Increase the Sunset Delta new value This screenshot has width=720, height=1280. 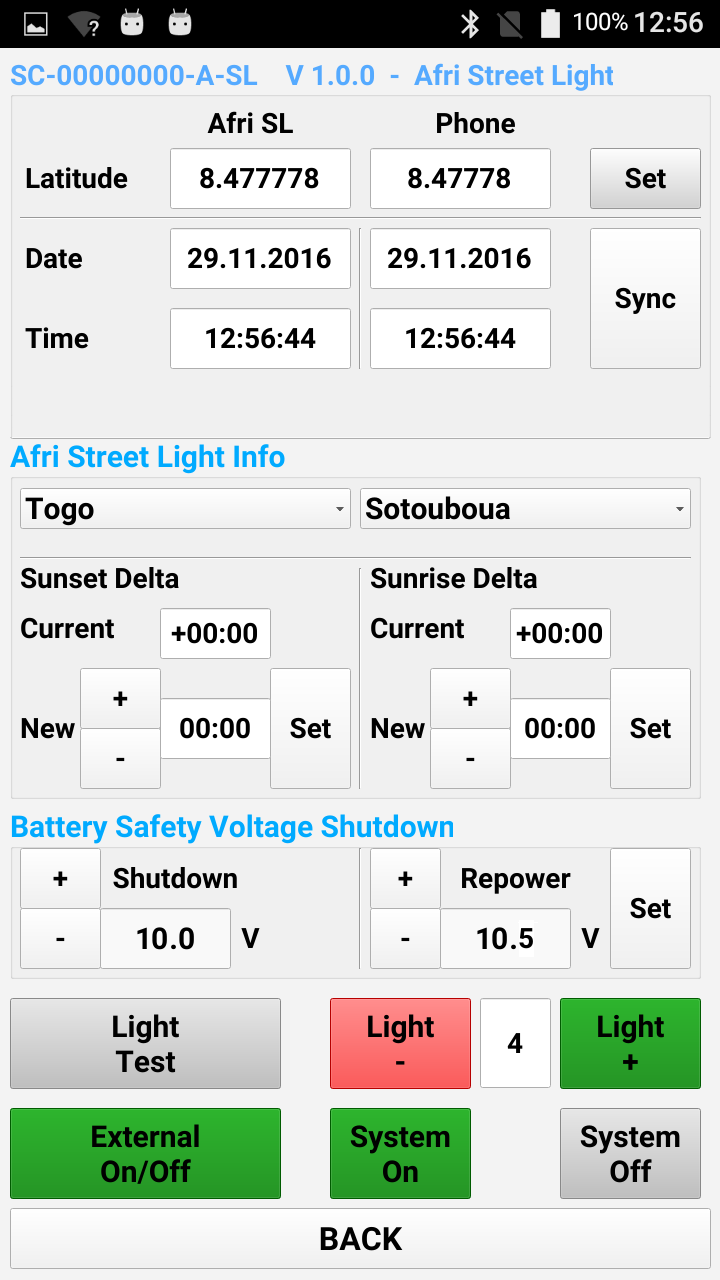click(120, 698)
